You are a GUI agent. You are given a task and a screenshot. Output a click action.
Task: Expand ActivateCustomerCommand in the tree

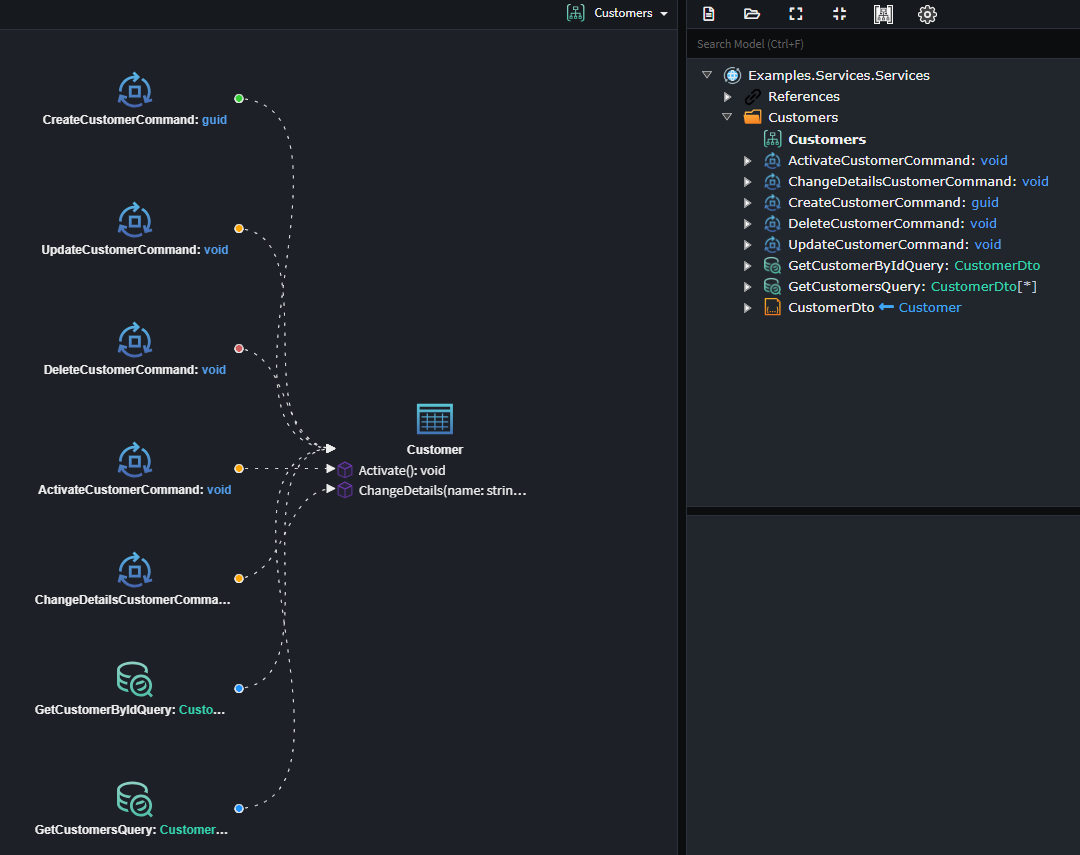pos(747,161)
